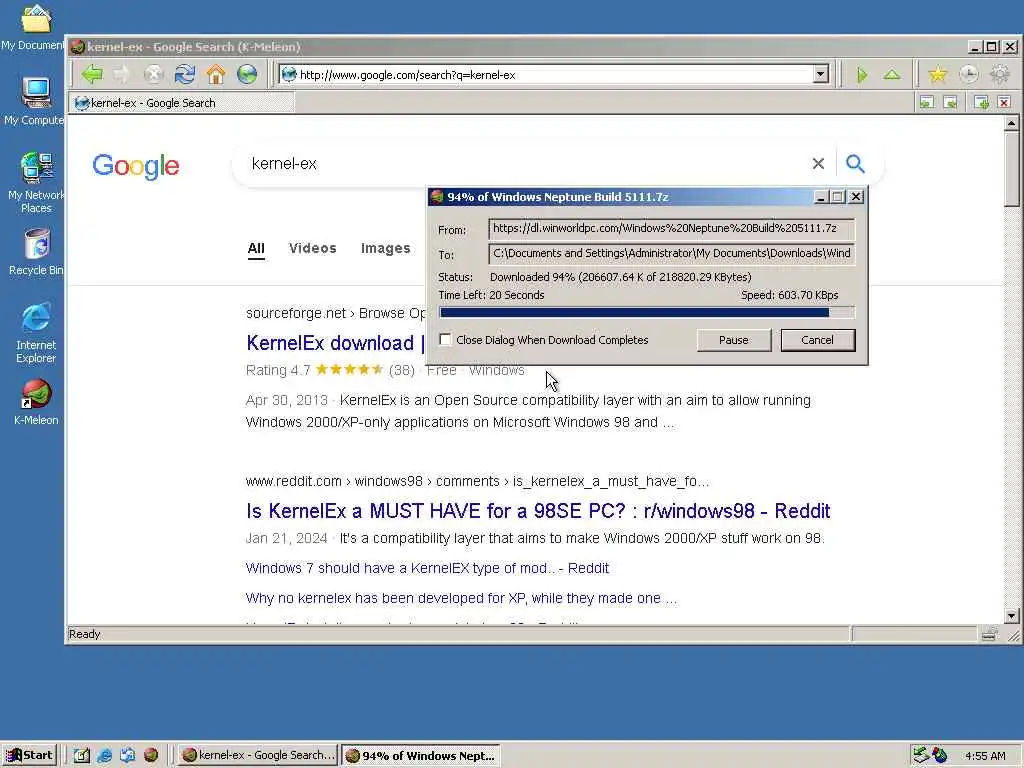Click the Stop loading button in K-Meleon toolbar
This screenshot has height=768, width=1024.
pos(153,74)
